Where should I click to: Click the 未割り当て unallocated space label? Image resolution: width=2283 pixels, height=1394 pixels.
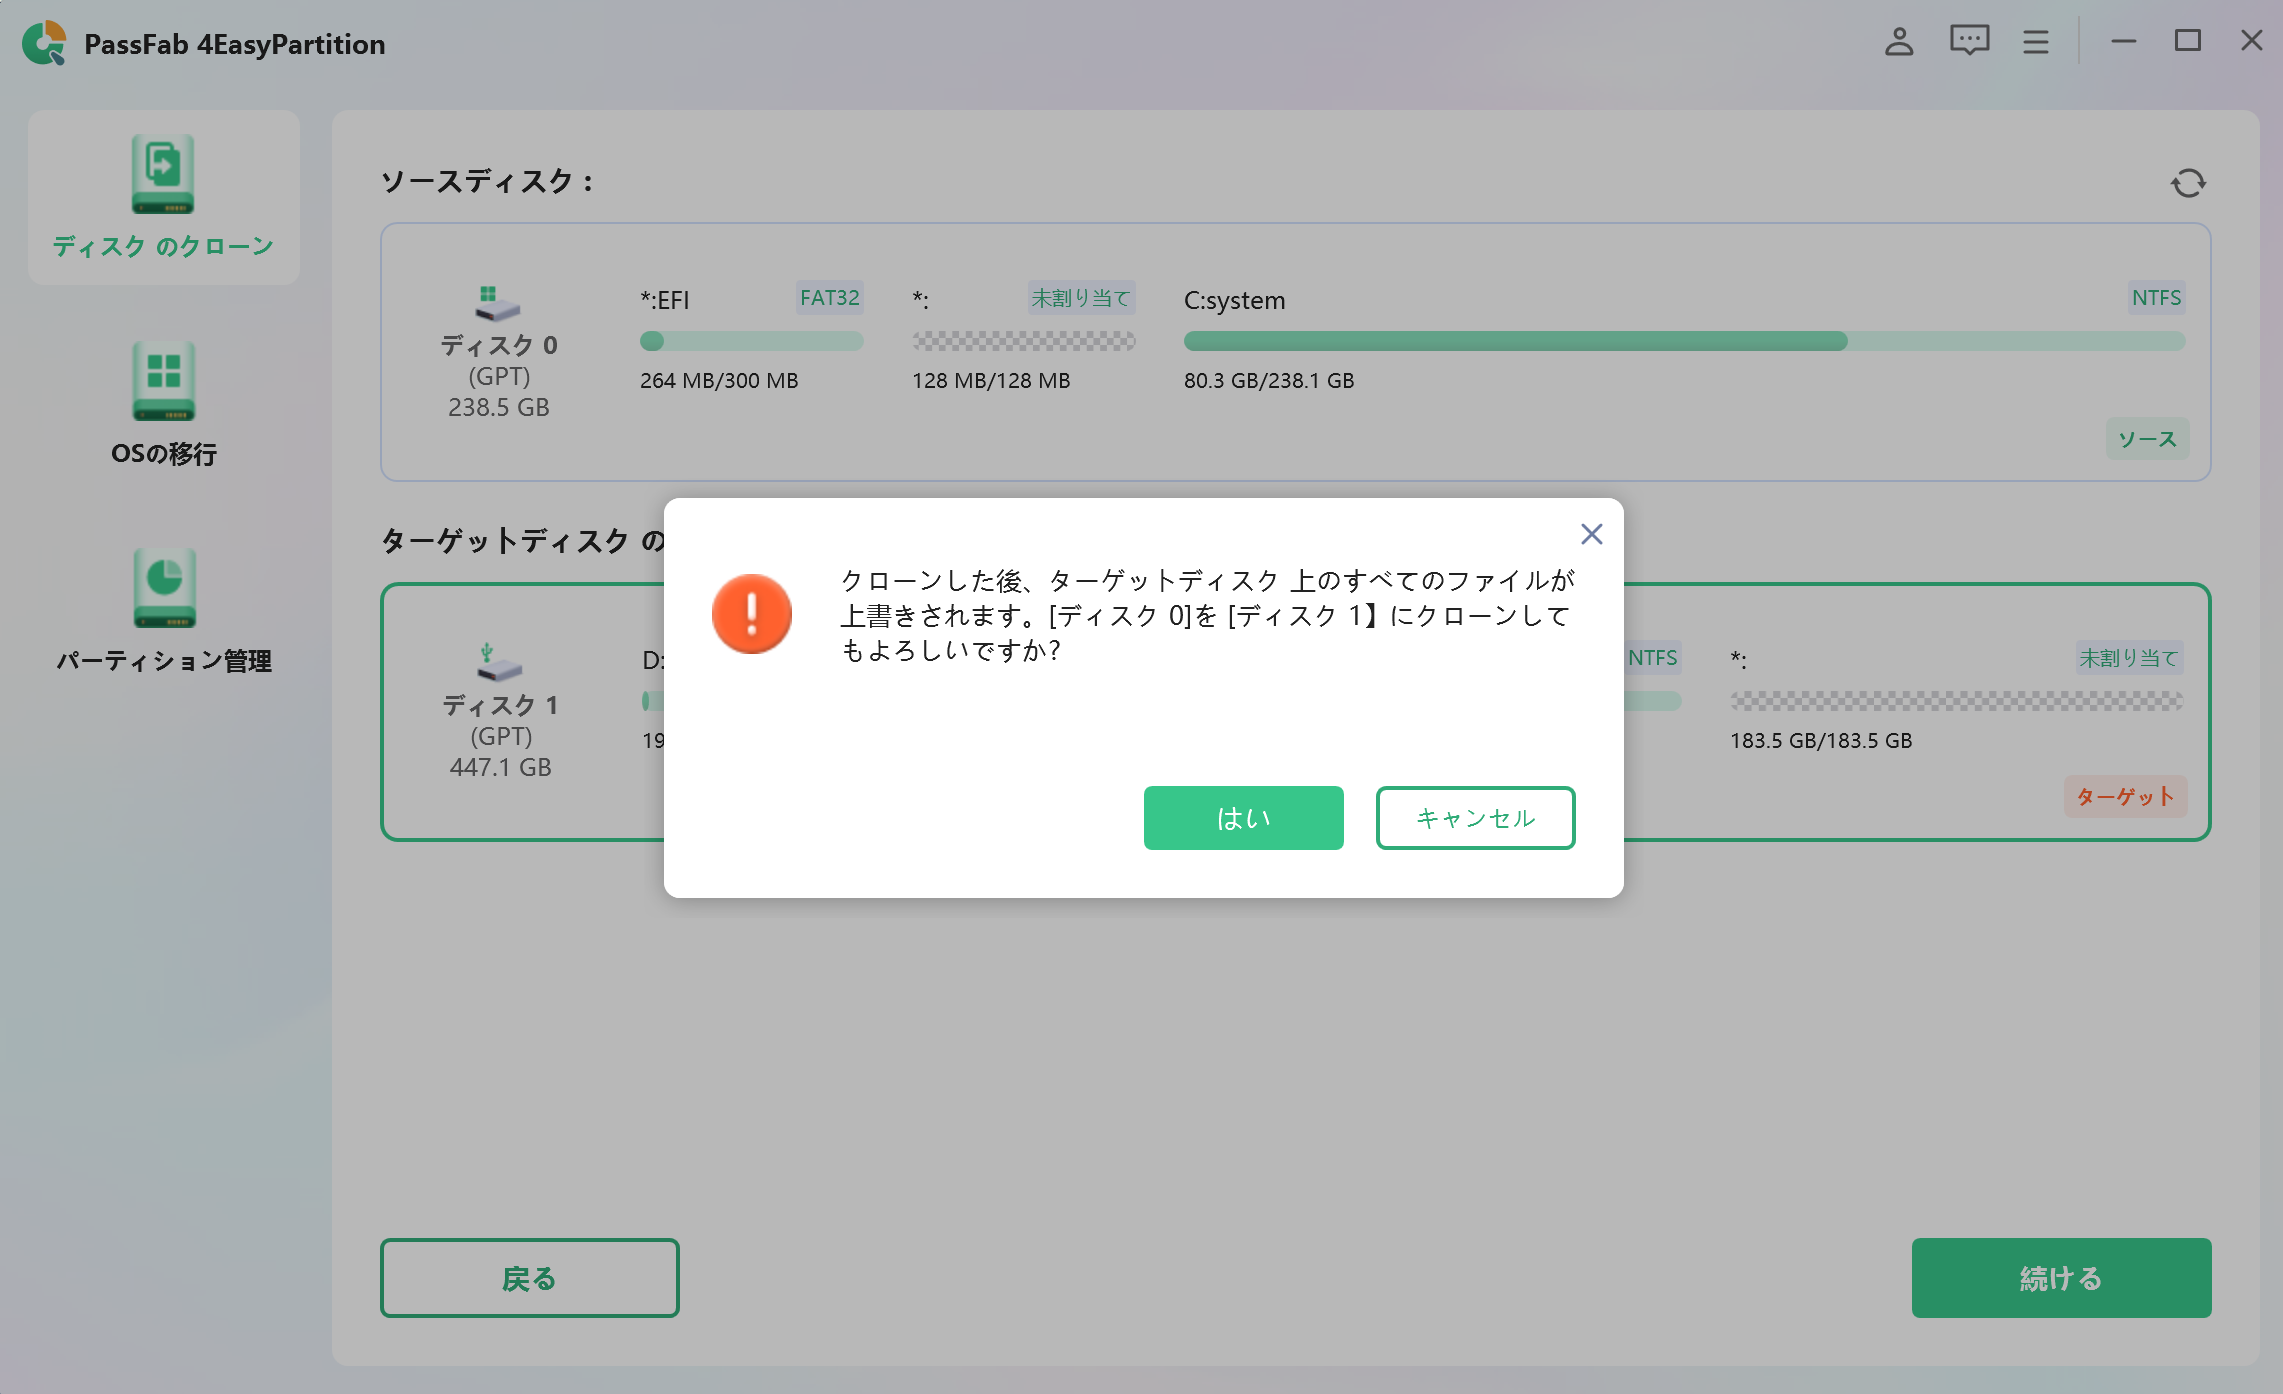[x=1082, y=297]
